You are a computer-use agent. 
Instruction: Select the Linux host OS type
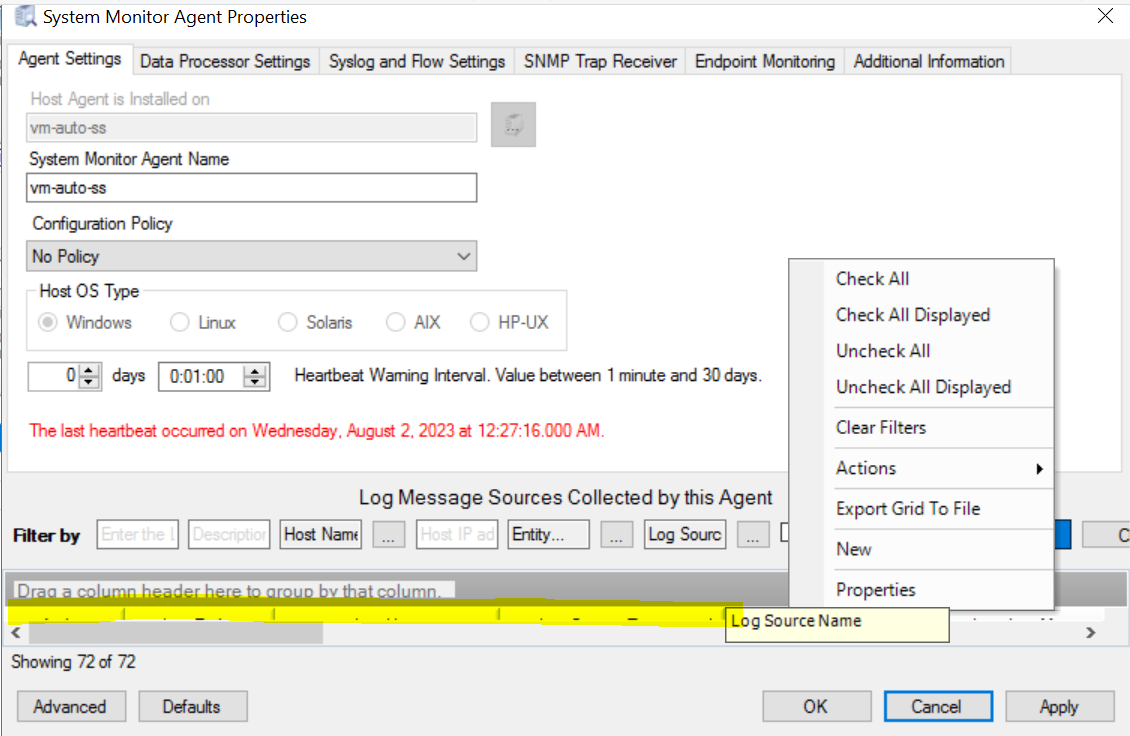(180, 322)
